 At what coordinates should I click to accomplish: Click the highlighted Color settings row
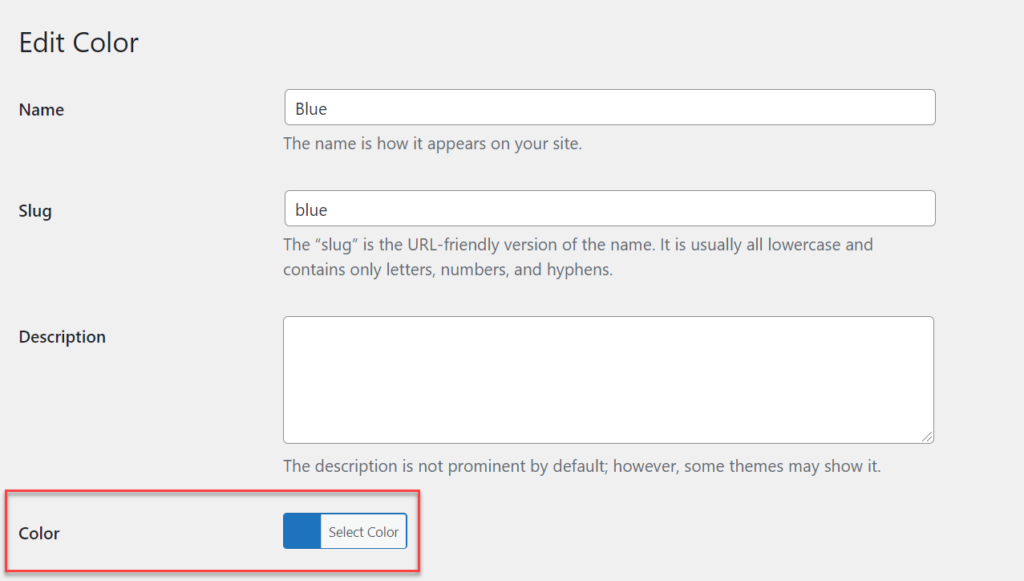pyautogui.click(x=210, y=531)
